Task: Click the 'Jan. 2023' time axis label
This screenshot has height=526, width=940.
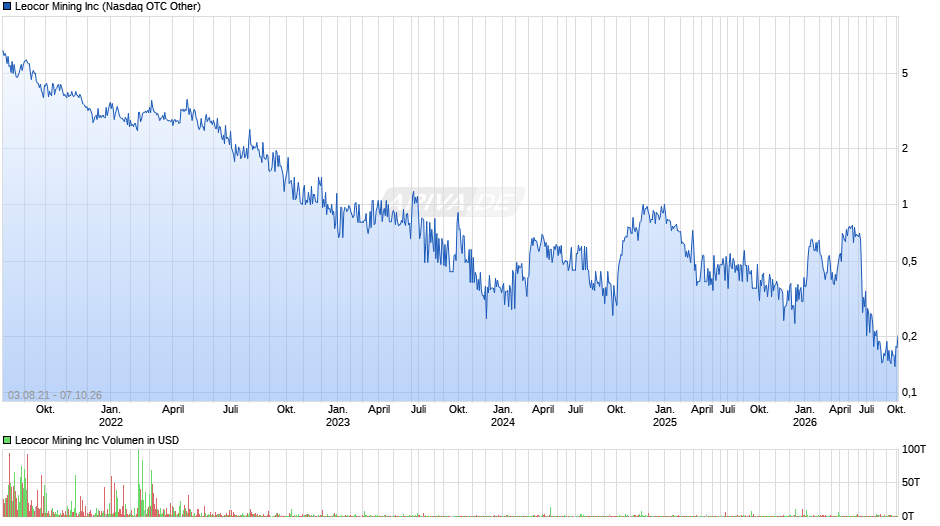Action: [x=338, y=416]
